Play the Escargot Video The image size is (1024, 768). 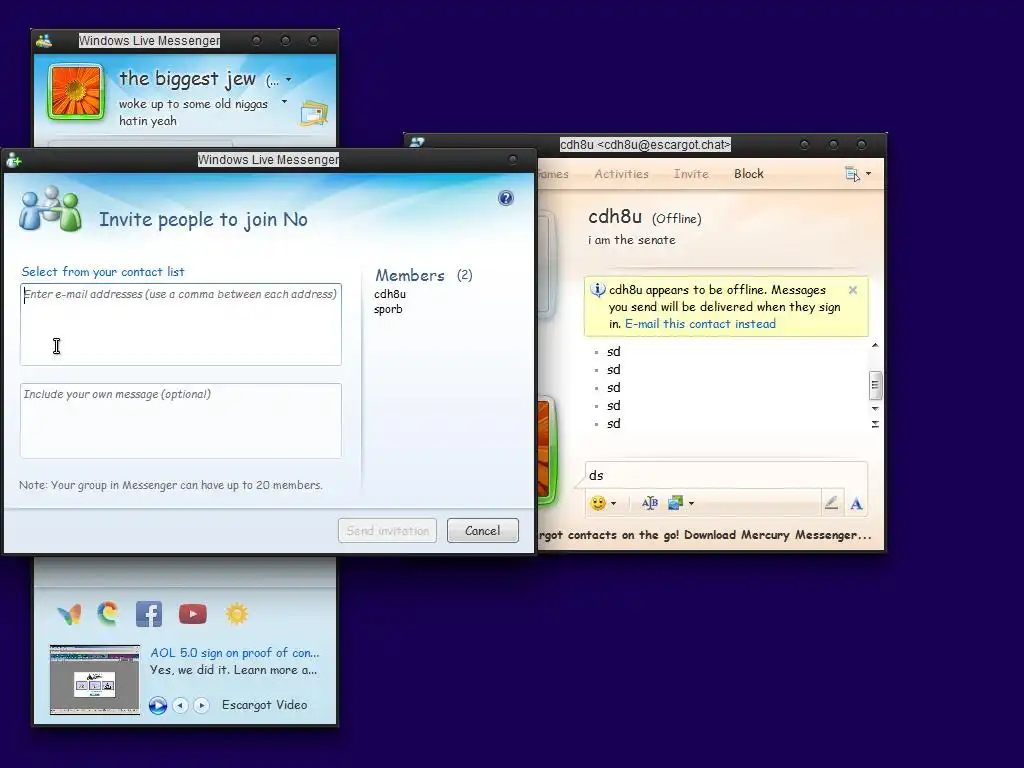157,705
